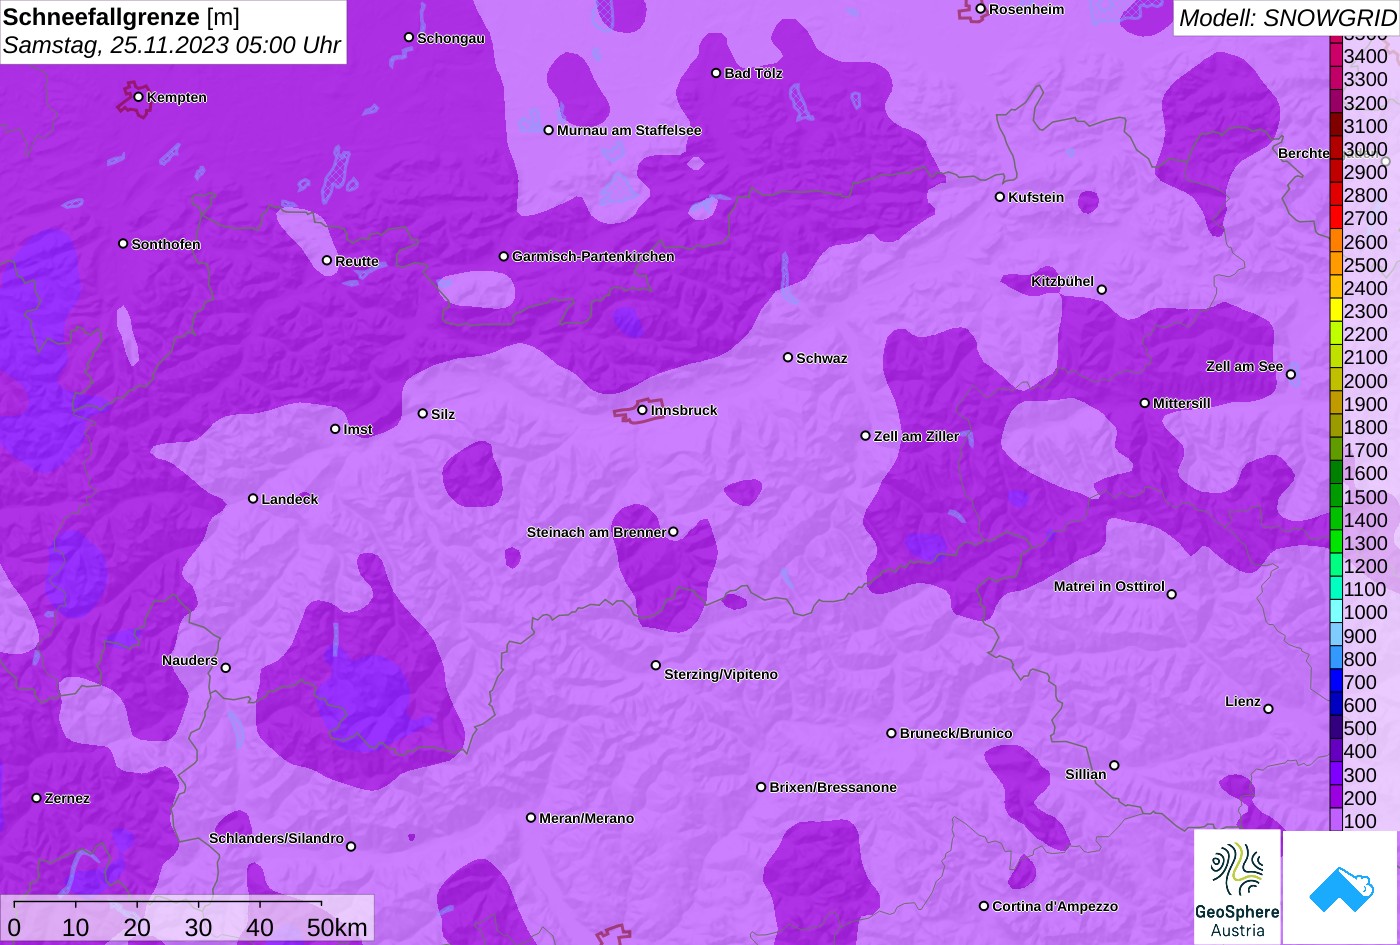Screen dimensions: 1400x945
Task: Click the 50km scale bar label
Action: point(337,927)
